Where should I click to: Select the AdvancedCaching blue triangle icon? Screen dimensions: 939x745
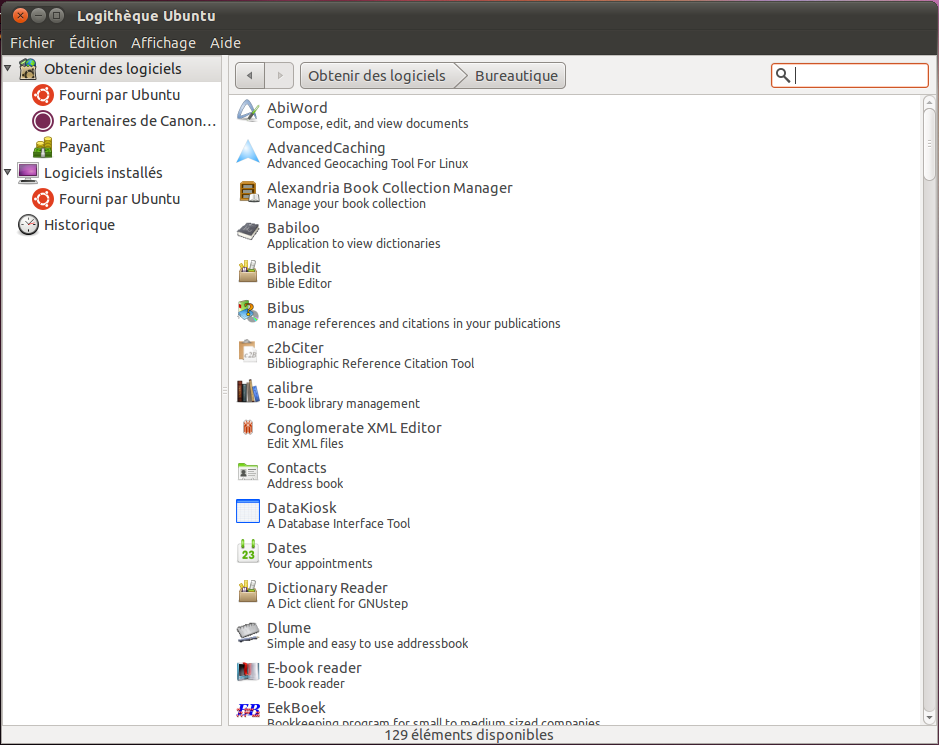pos(248,152)
